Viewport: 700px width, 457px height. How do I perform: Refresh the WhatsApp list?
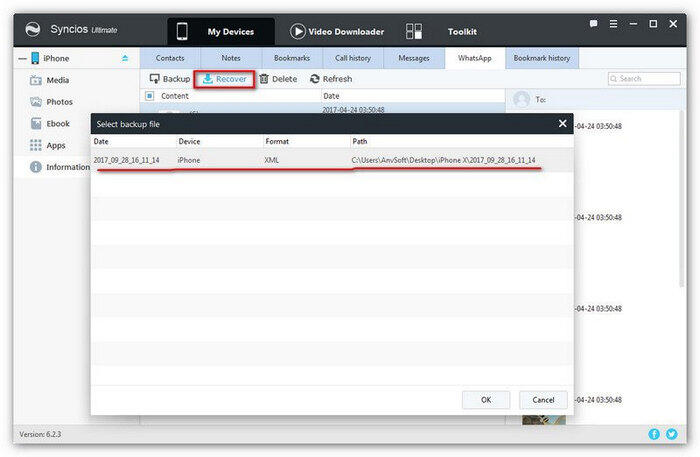(x=330, y=79)
